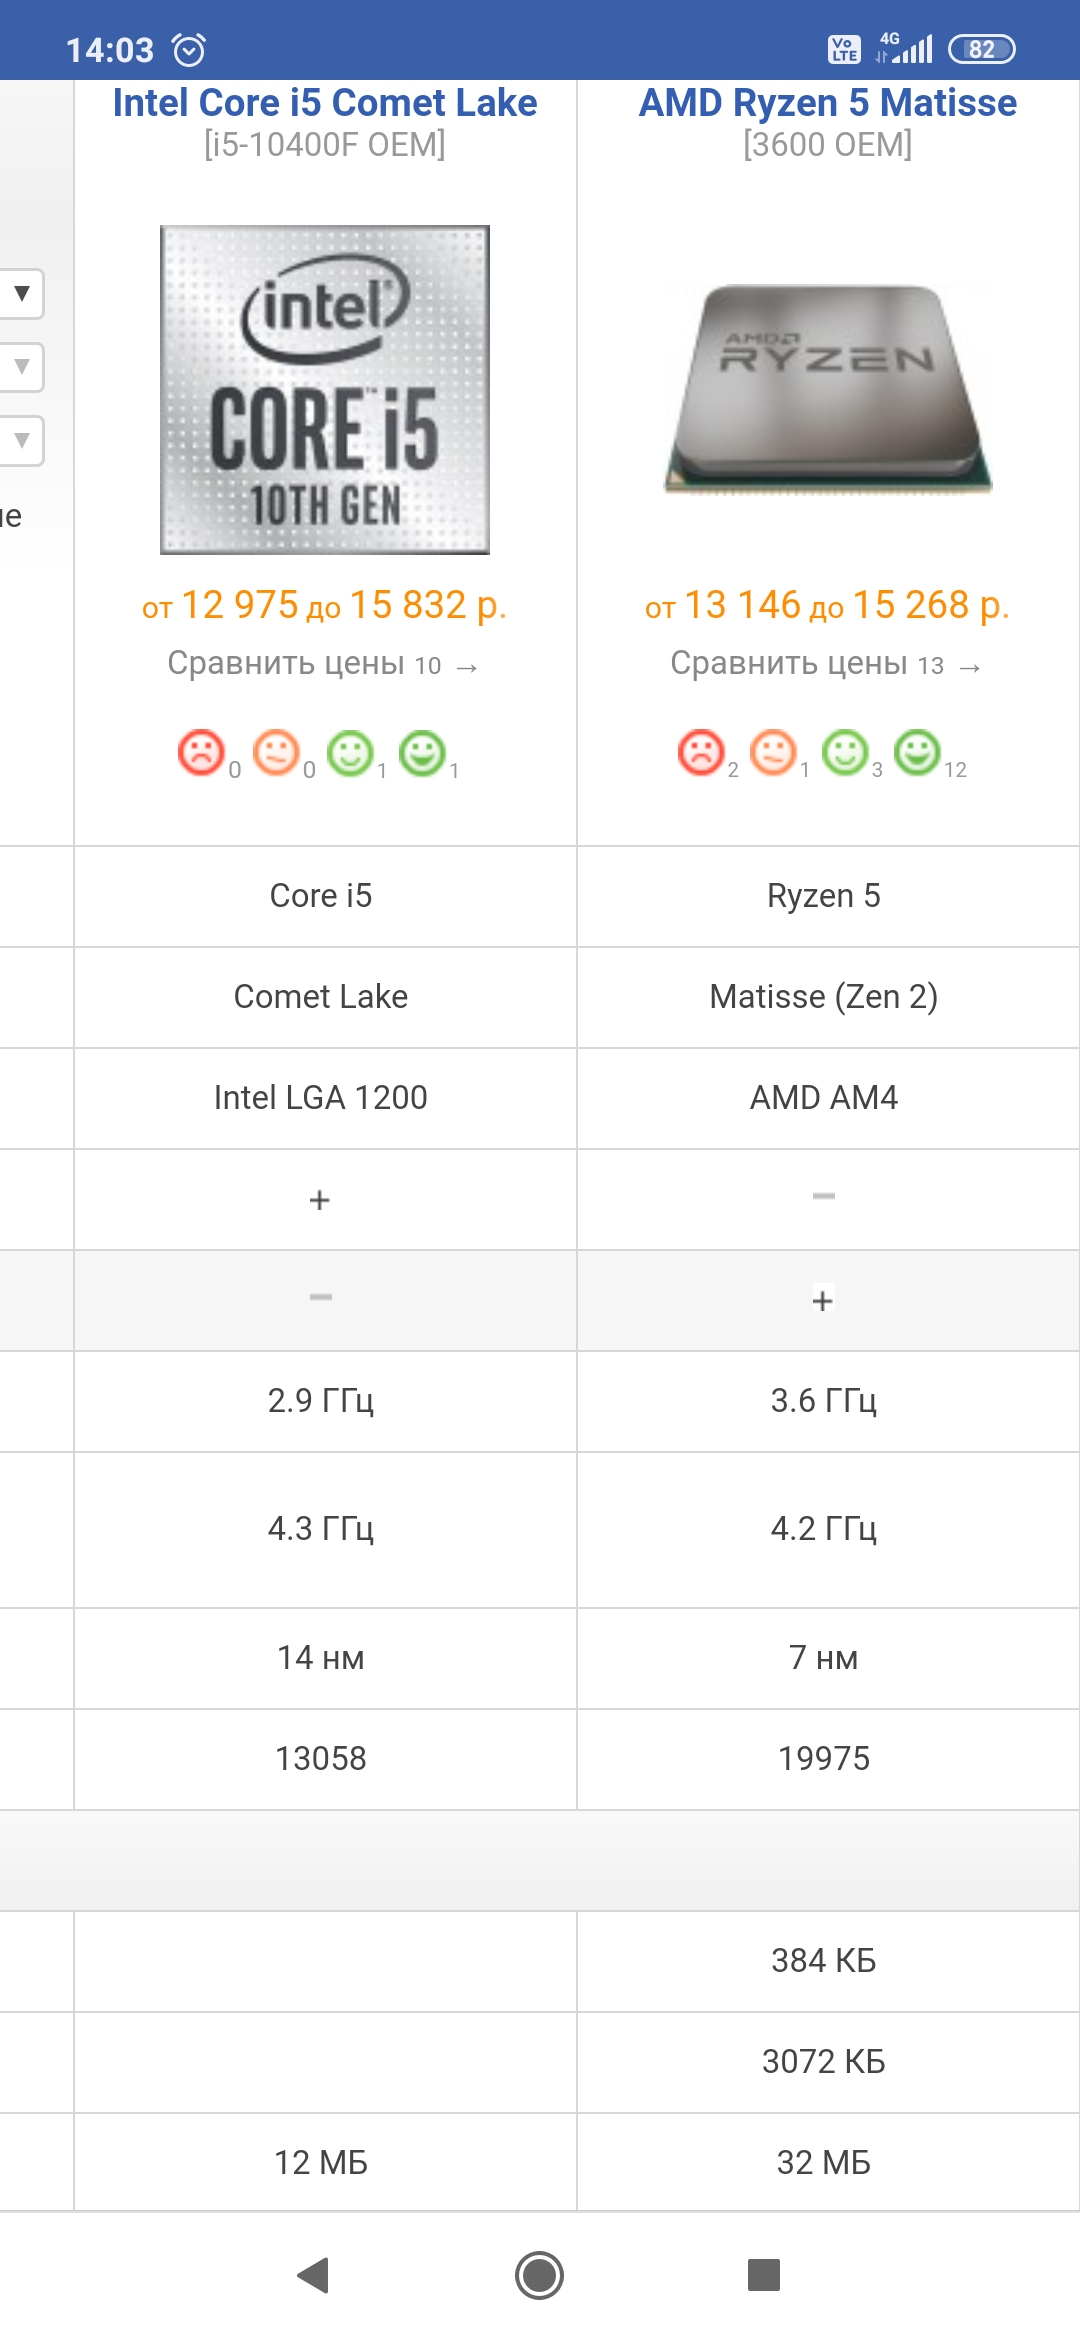Screen dimensions: 1080x2340
Task: Click the green happy smiley with 12 votes
Action: [x=917, y=752]
